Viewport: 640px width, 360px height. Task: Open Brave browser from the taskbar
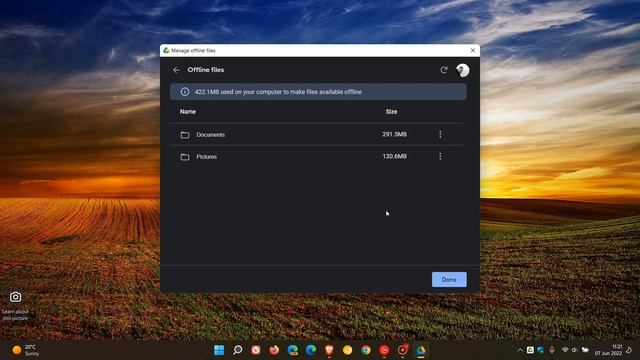click(329, 350)
